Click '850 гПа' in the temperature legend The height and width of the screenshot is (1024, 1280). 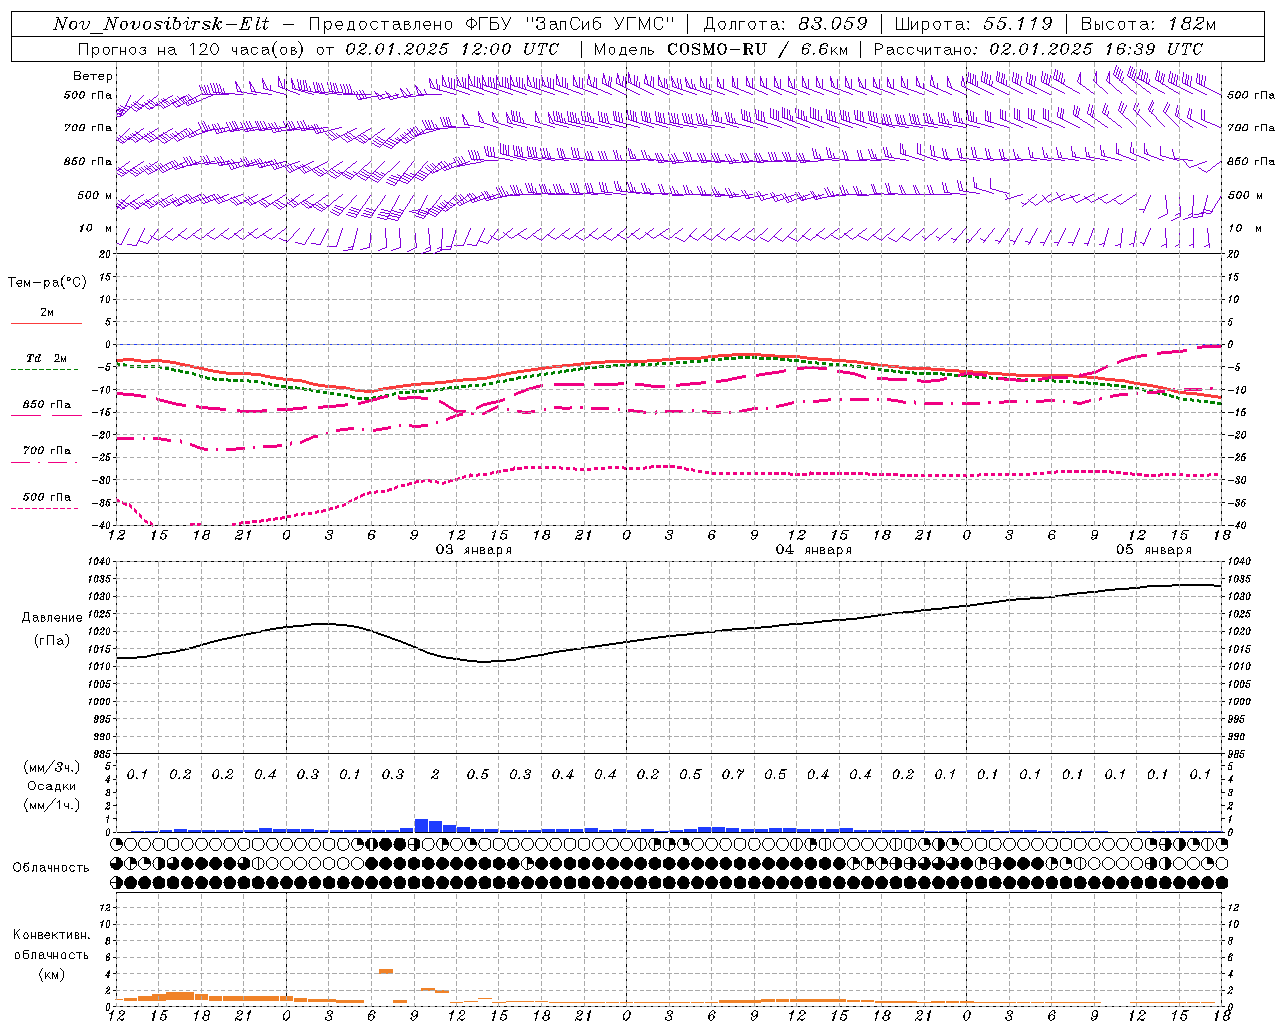coord(47,405)
